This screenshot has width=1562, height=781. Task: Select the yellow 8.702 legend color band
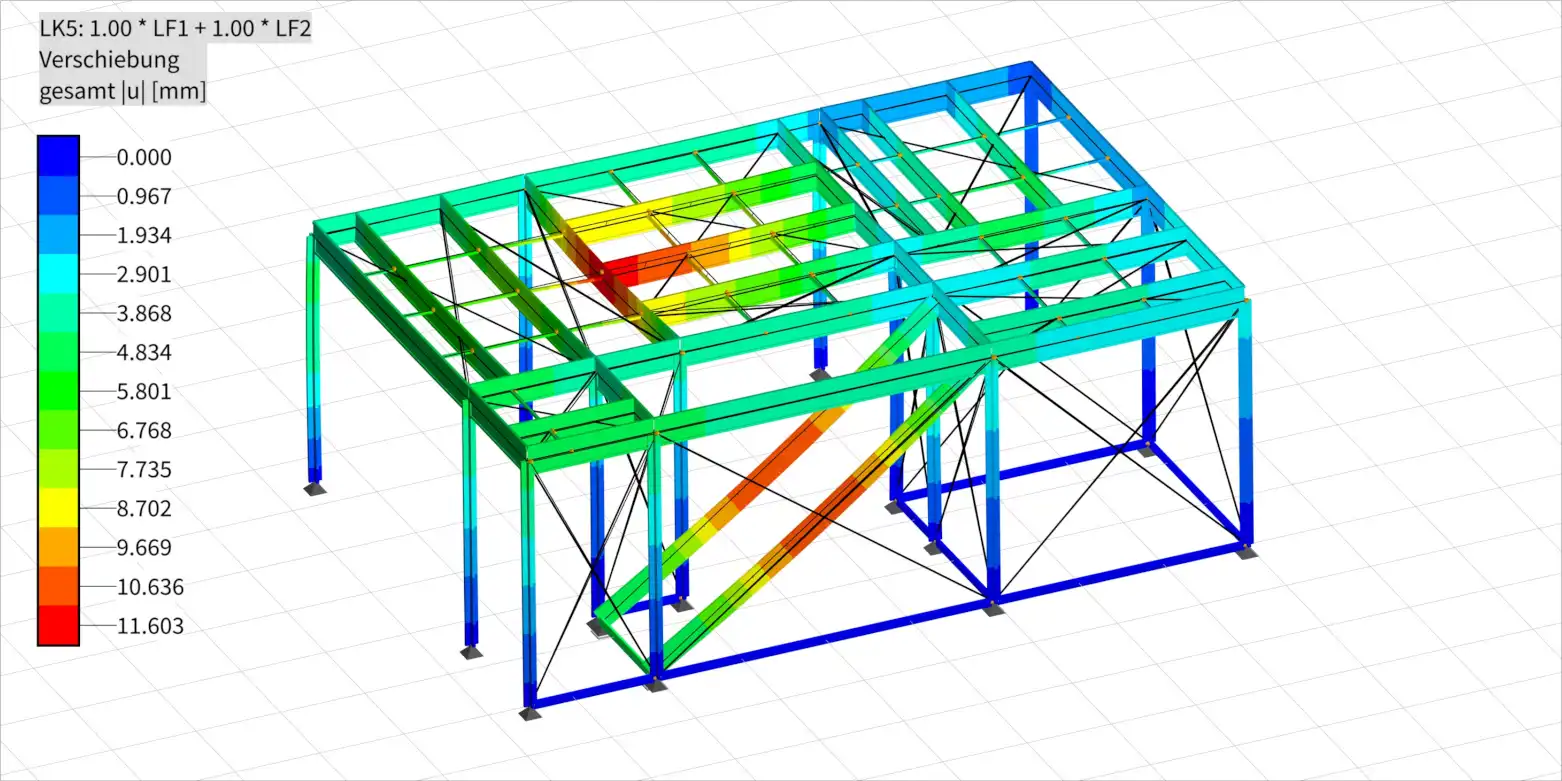pos(58,508)
